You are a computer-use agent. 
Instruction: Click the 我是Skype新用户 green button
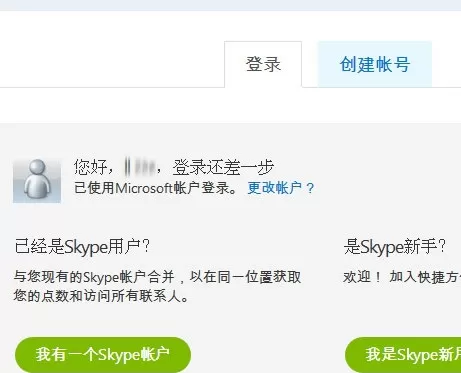click(x=403, y=354)
